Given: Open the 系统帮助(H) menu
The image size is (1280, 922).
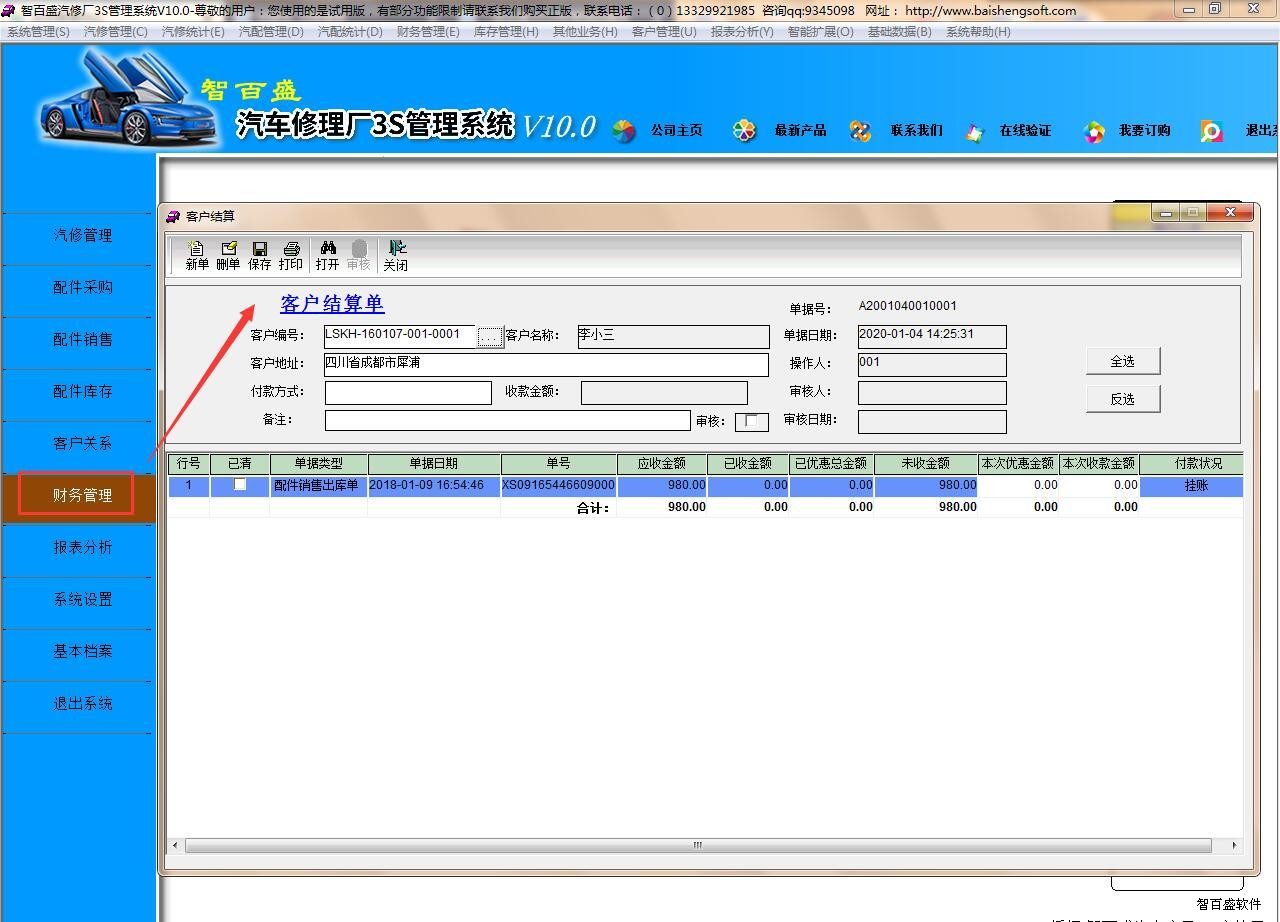Looking at the screenshot, I should click(978, 31).
